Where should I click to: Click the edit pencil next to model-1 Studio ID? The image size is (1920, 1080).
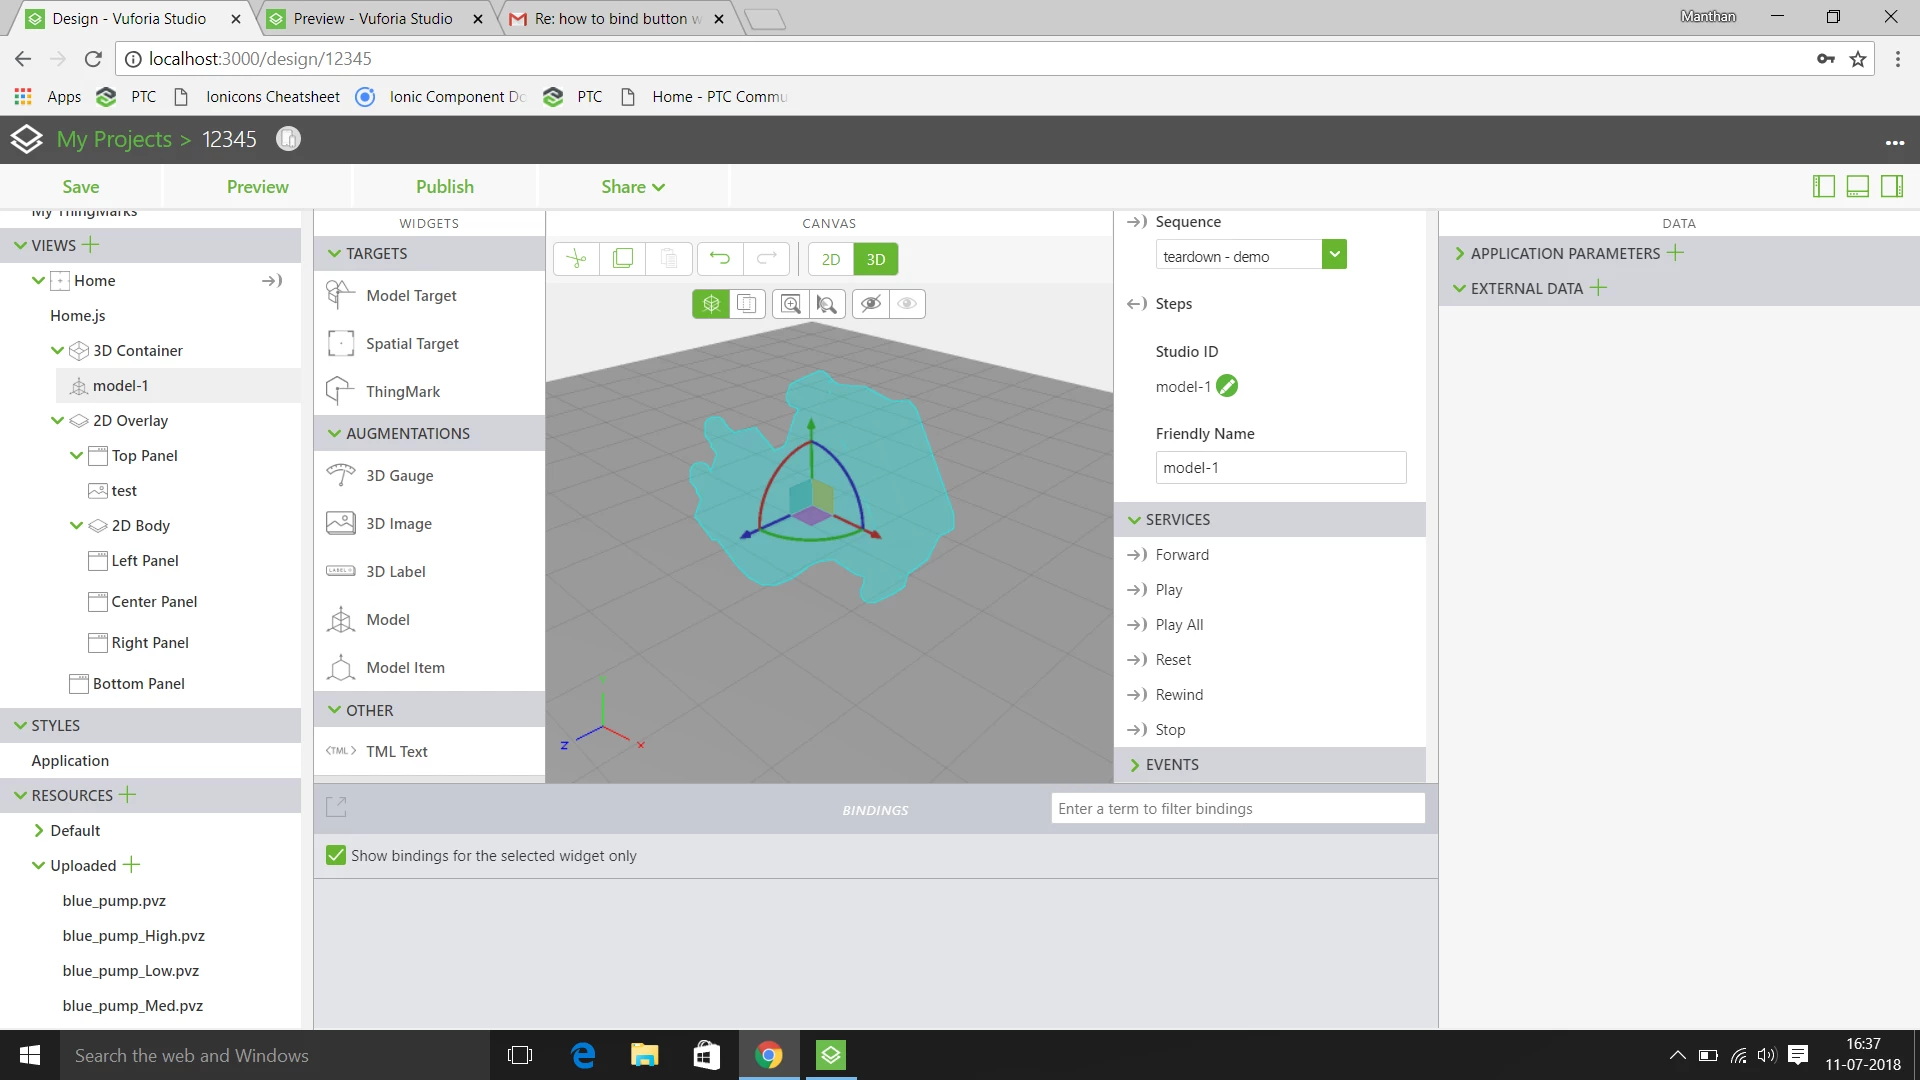pyautogui.click(x=1227, y=386)
